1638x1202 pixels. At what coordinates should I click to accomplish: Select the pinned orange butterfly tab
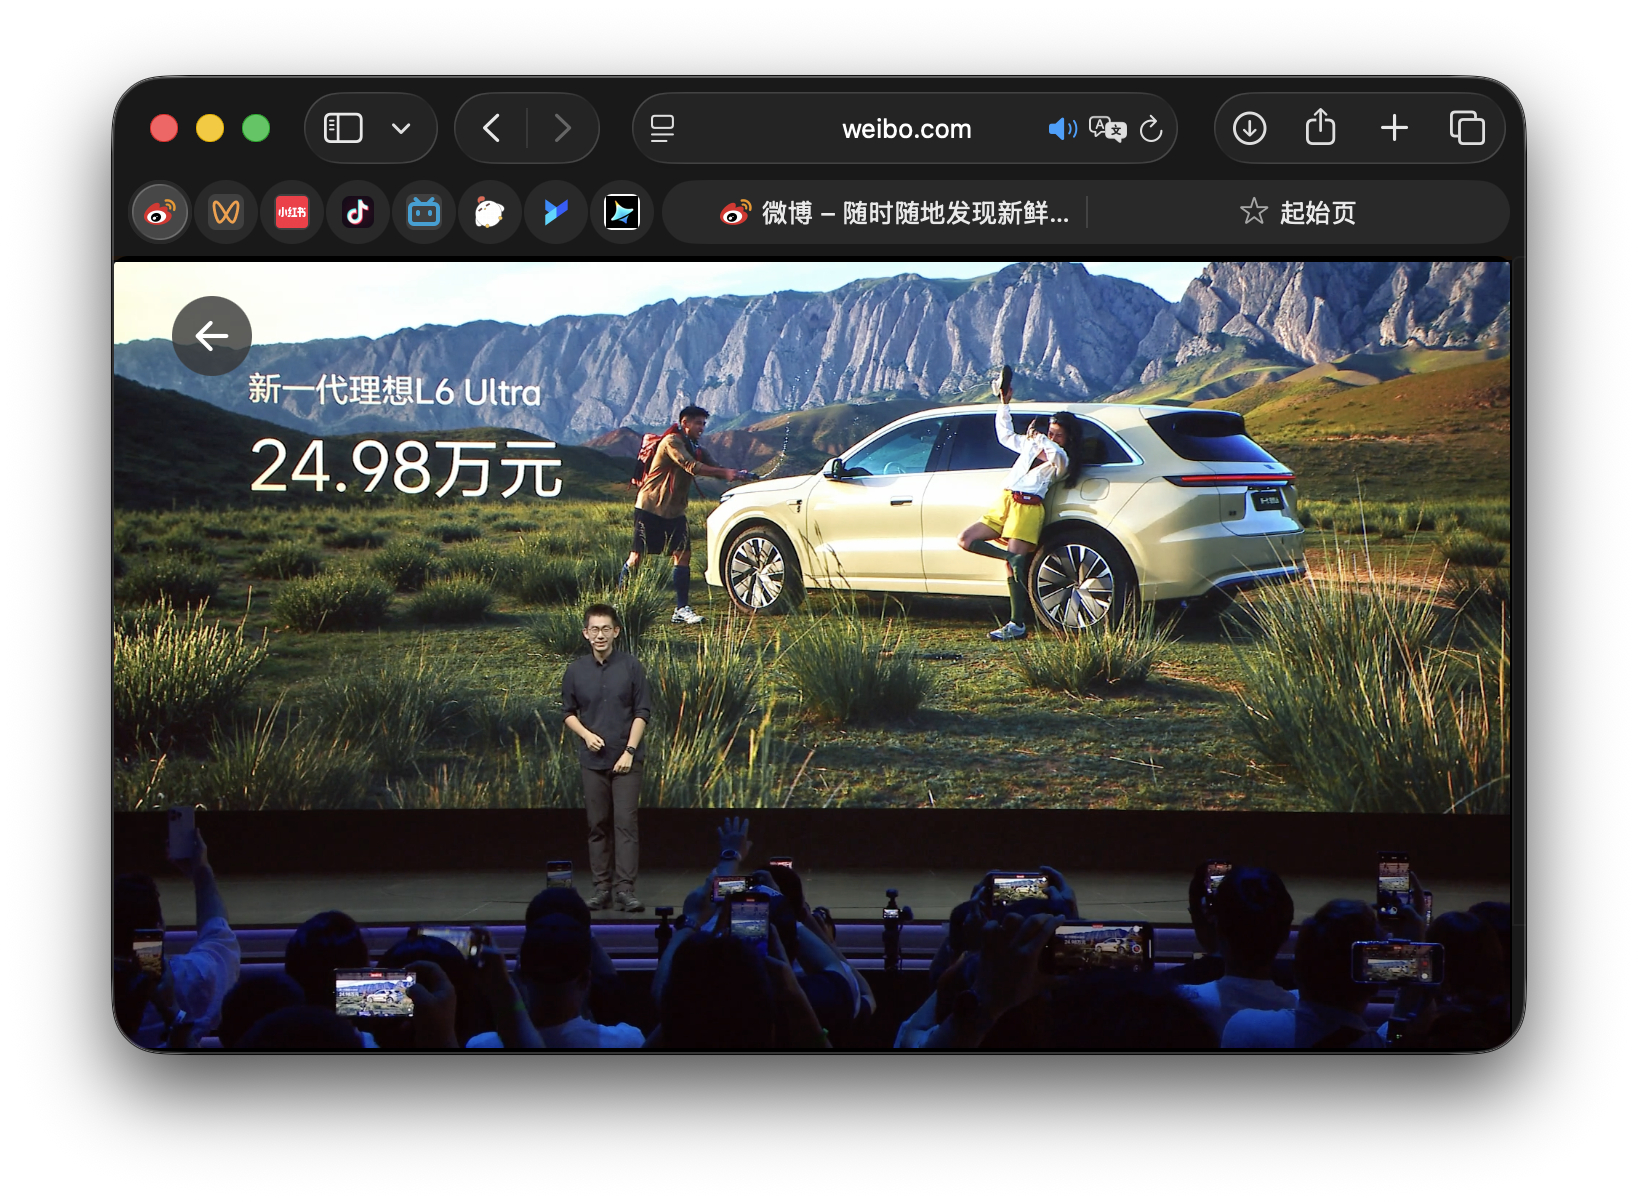pyautogui.click(x=226, y=212)
